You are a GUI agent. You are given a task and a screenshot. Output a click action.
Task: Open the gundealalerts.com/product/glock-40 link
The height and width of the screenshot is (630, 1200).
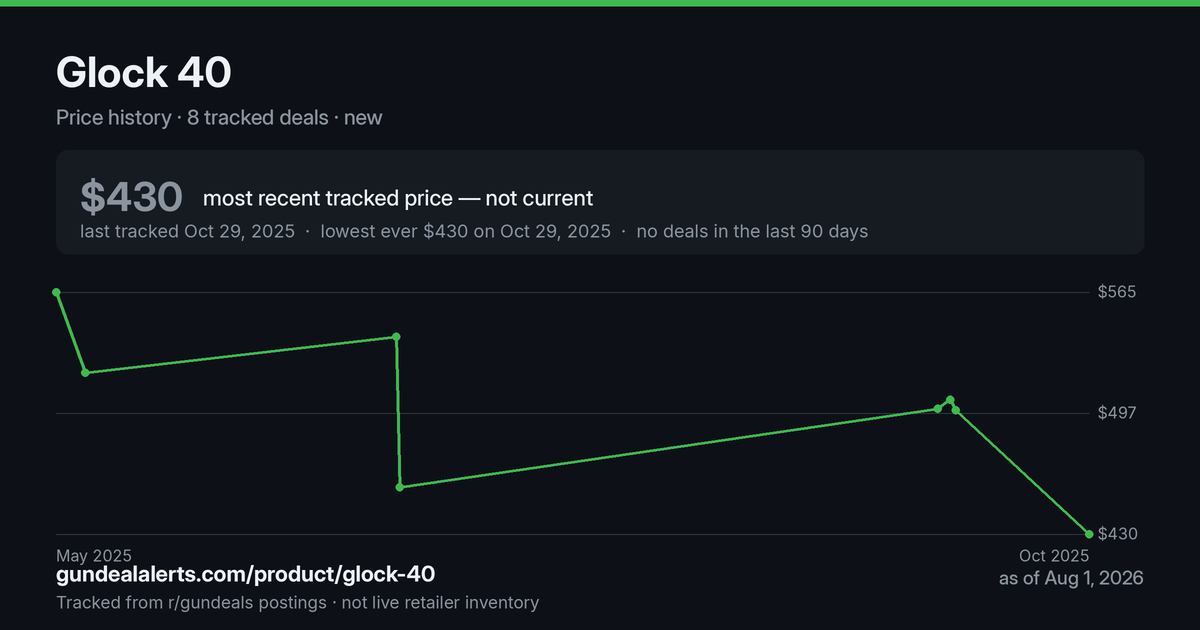[246, 575]
